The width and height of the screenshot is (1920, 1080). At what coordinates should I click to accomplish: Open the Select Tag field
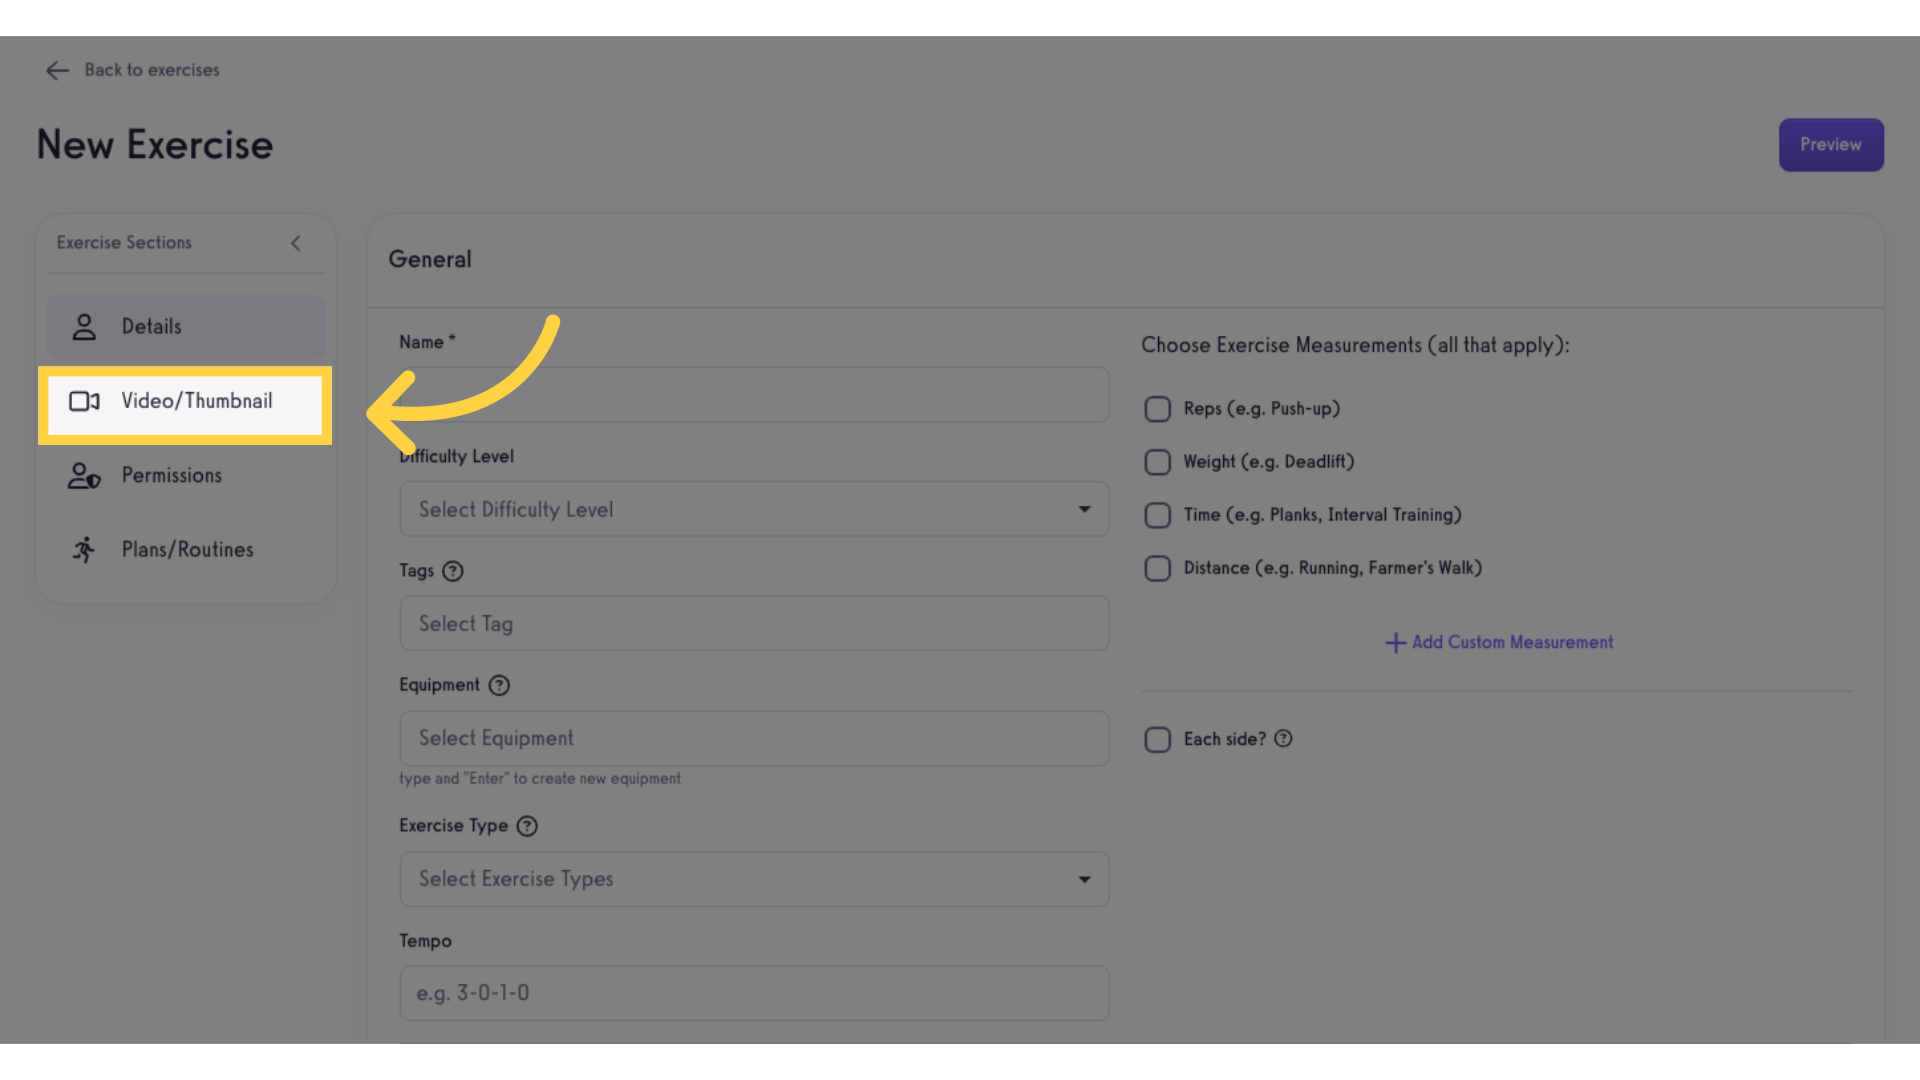754,623
